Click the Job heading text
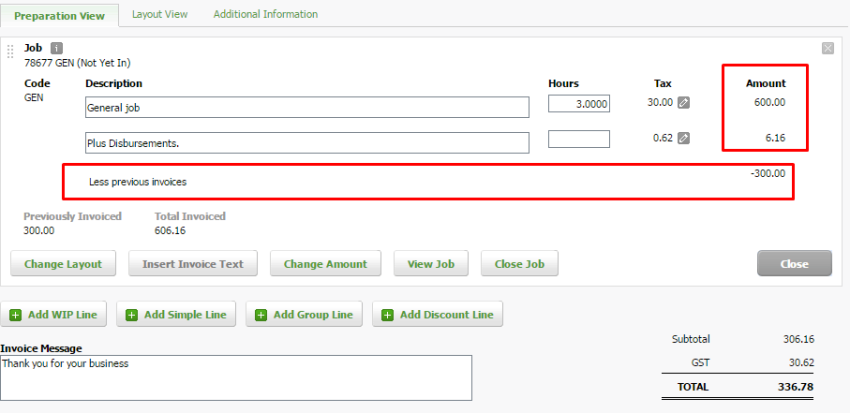 point(33,48)
